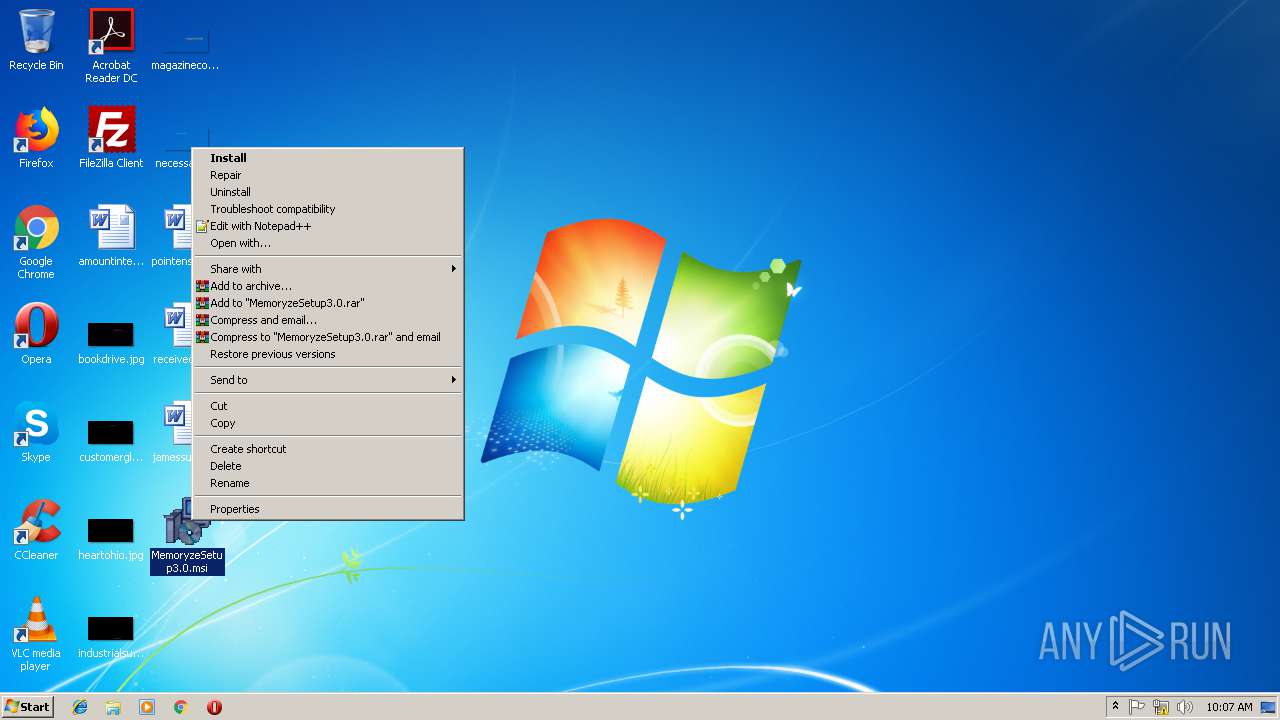Open Properties from context menu
The width and height of the screenshot is (1280, 720).
click(x=328, y=509)
